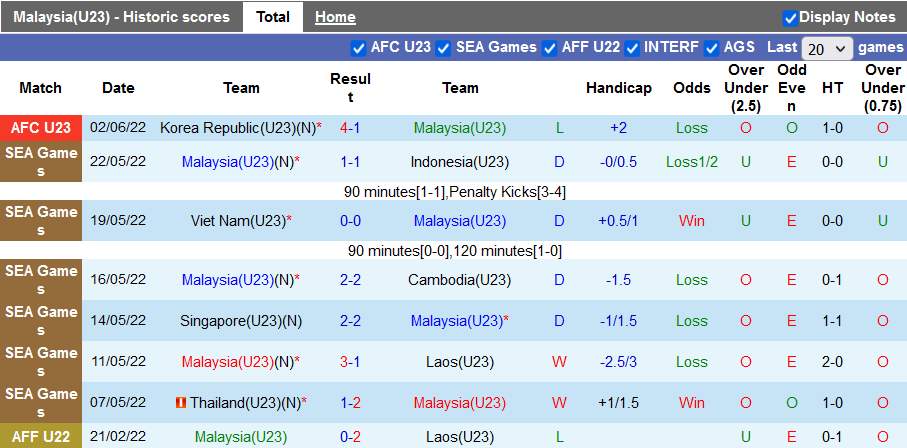The height and width of the screenshot is (448, 907).
Task: Open the 3-1 result against Laos(U23)
Action: pyautogui.click(x=350, y=362)
